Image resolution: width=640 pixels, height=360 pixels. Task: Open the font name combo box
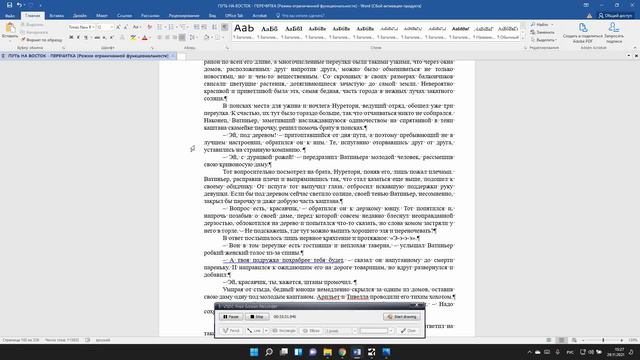(81, 27)
